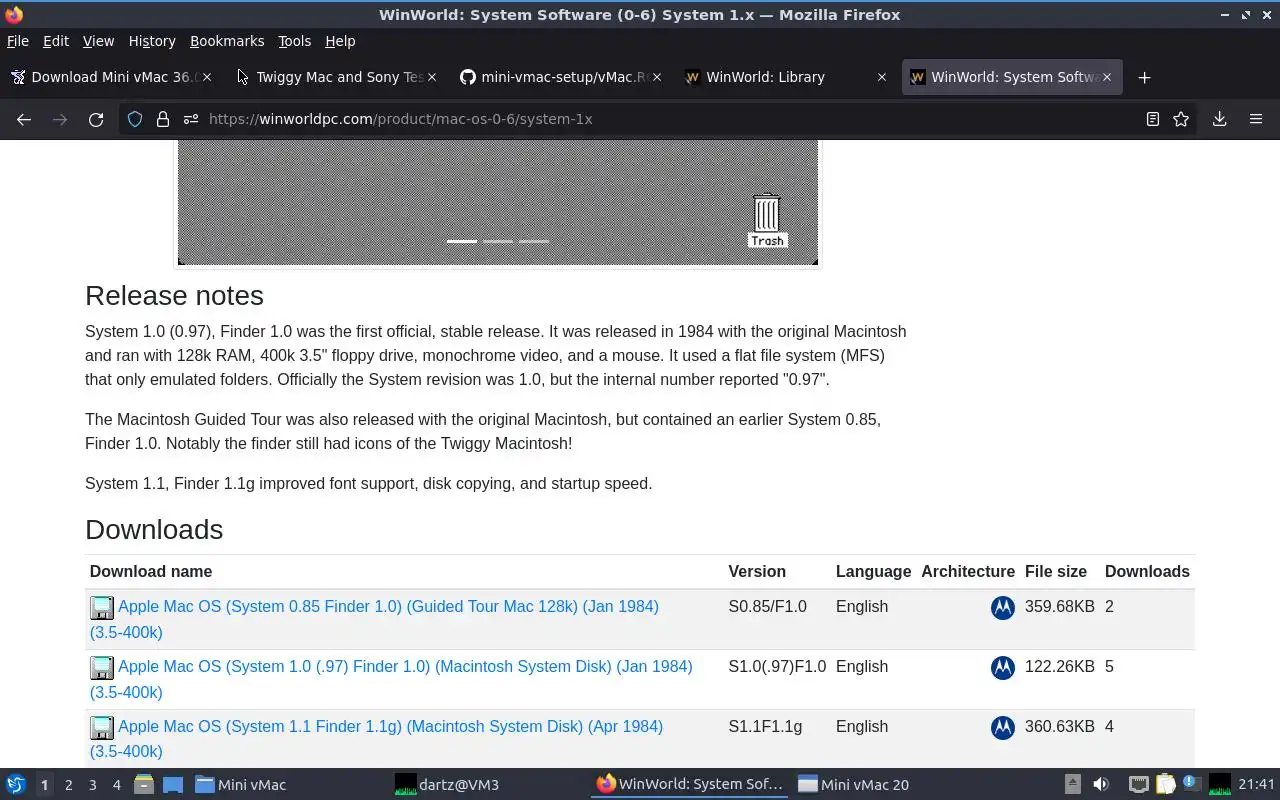The width and height of the screenshot is (1280, 800).
Task: Click the network icon in the system tray
Action: coord(1138,785)
